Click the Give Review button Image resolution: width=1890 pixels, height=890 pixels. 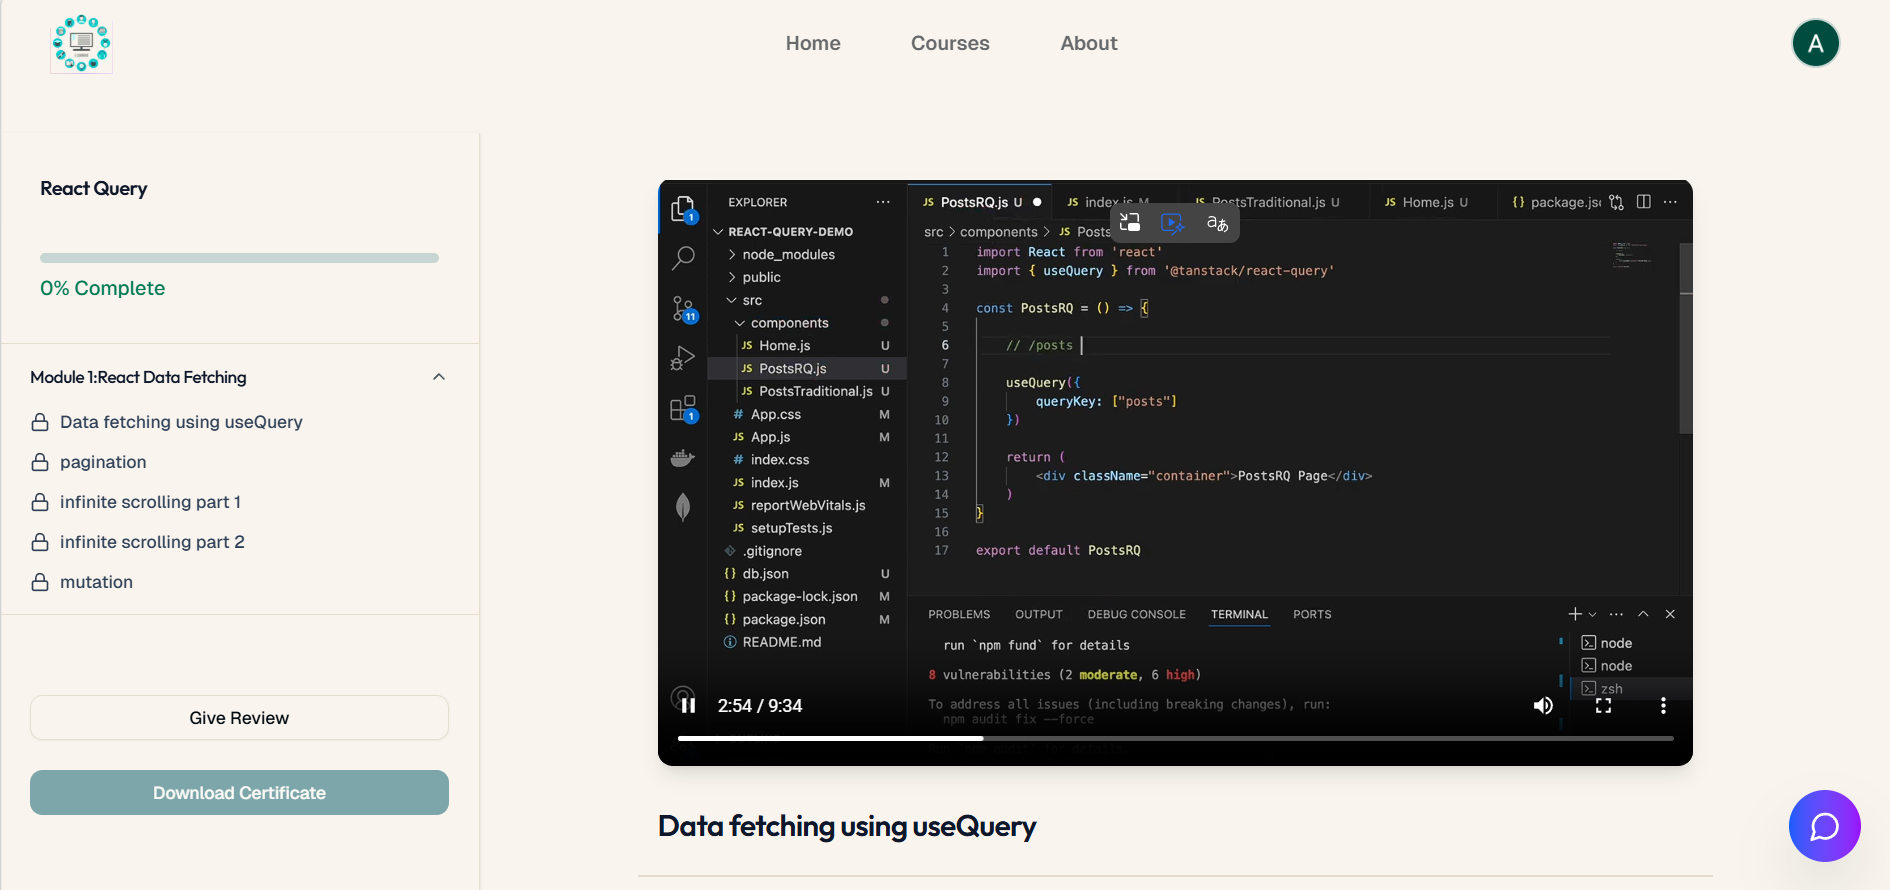click(239, 718)
